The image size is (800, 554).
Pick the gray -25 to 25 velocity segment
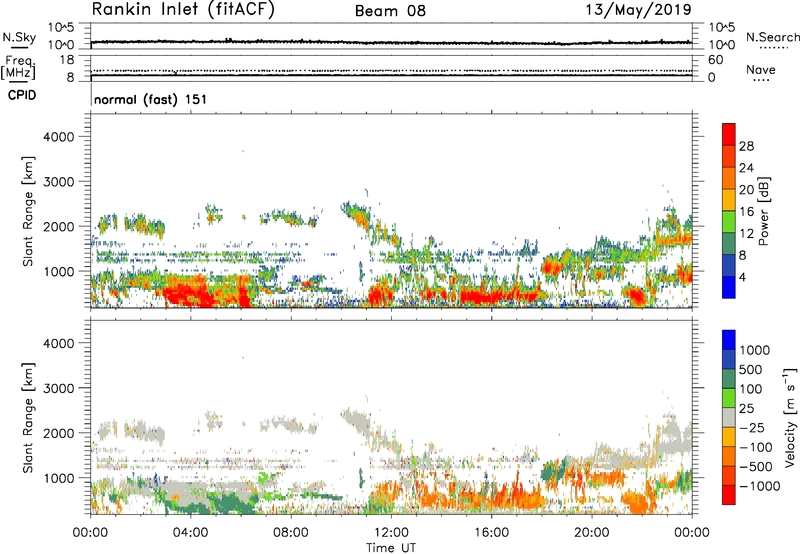[729, 418]
